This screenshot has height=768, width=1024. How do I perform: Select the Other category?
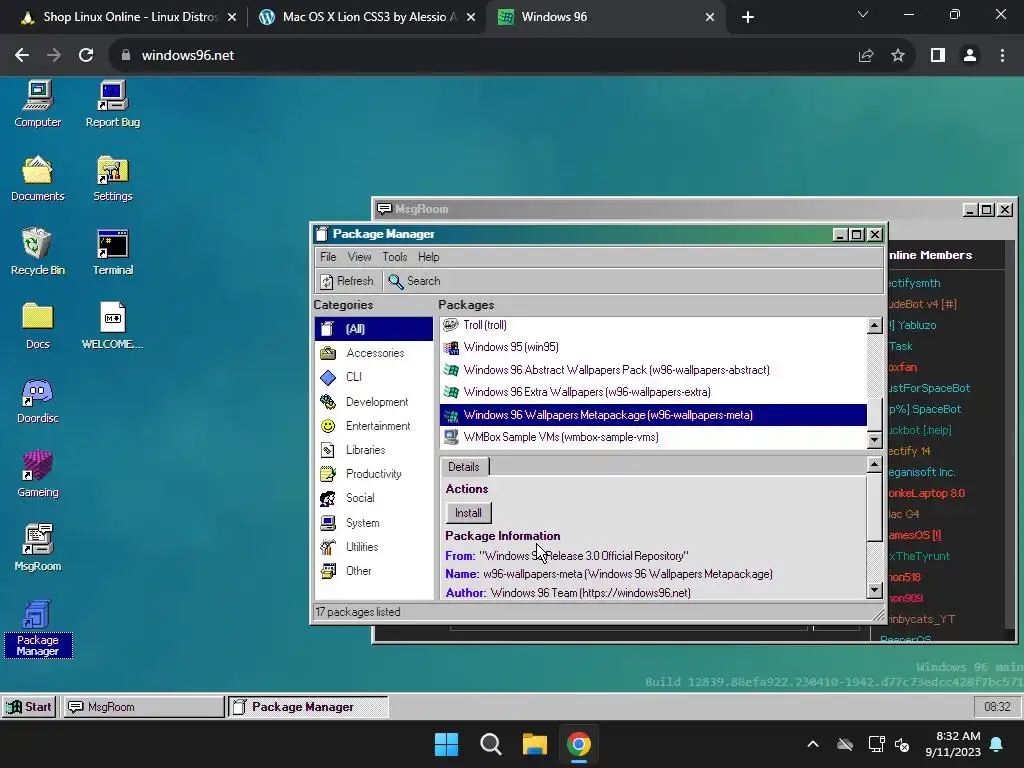374,571
